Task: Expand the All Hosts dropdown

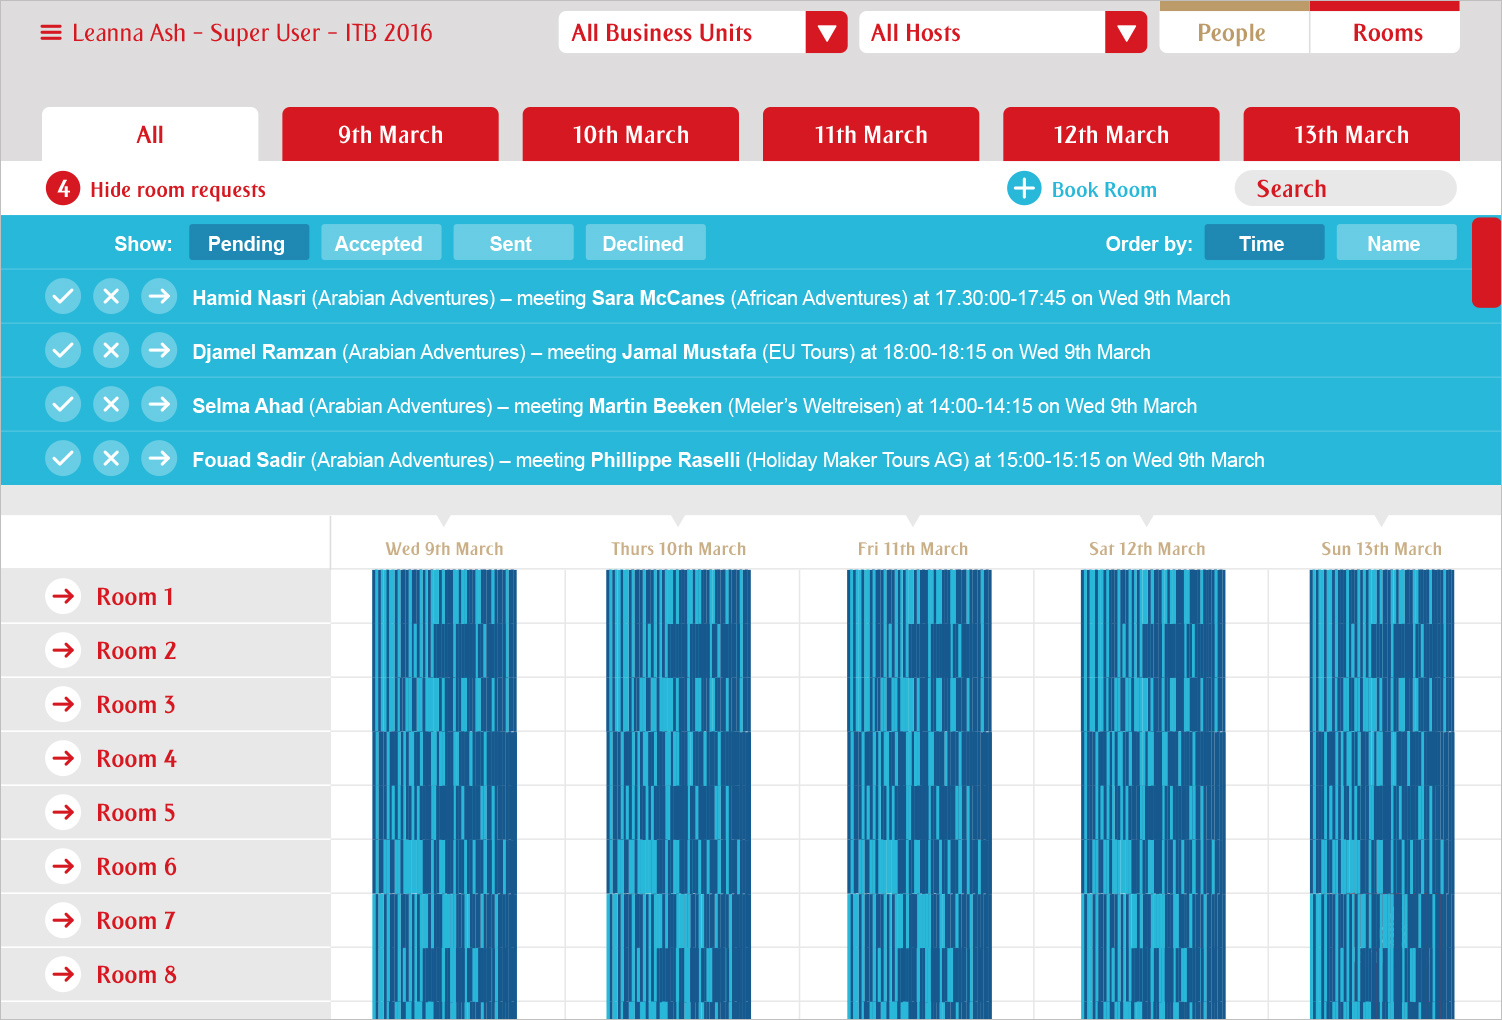Action: (x=1126, y=33)
